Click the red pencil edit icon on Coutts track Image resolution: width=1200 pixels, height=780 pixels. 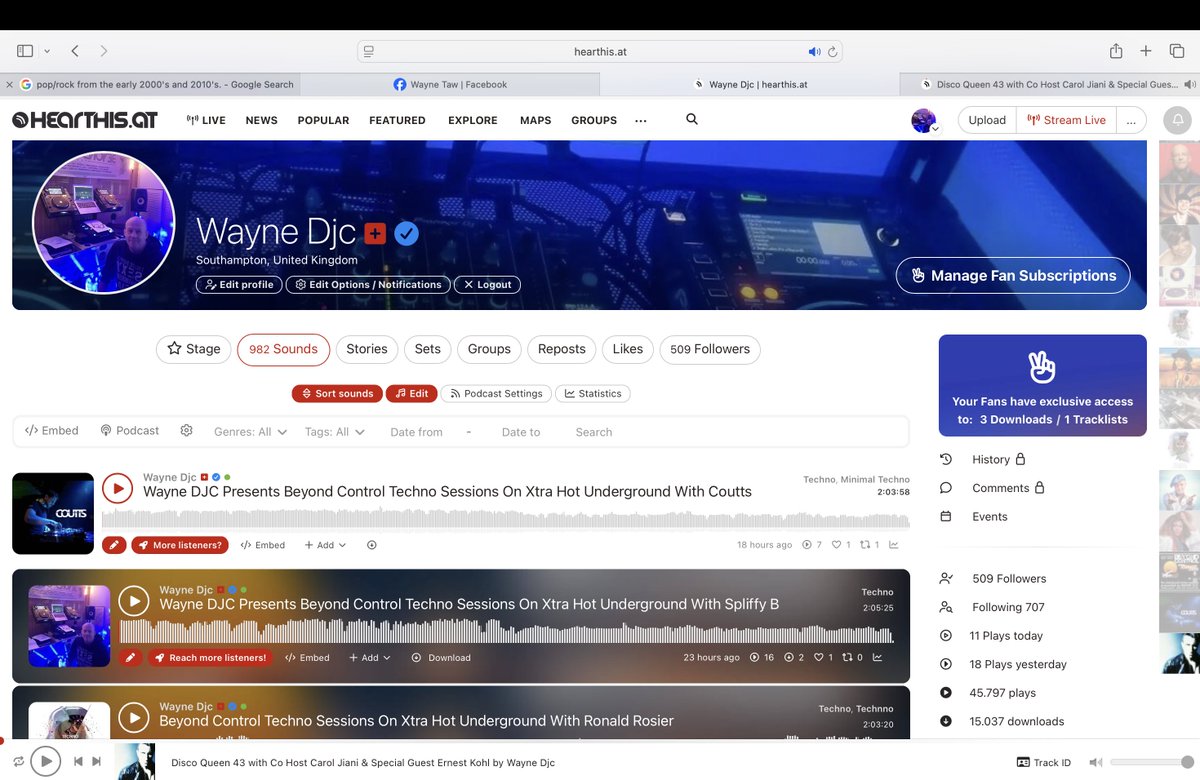point(114,545)
